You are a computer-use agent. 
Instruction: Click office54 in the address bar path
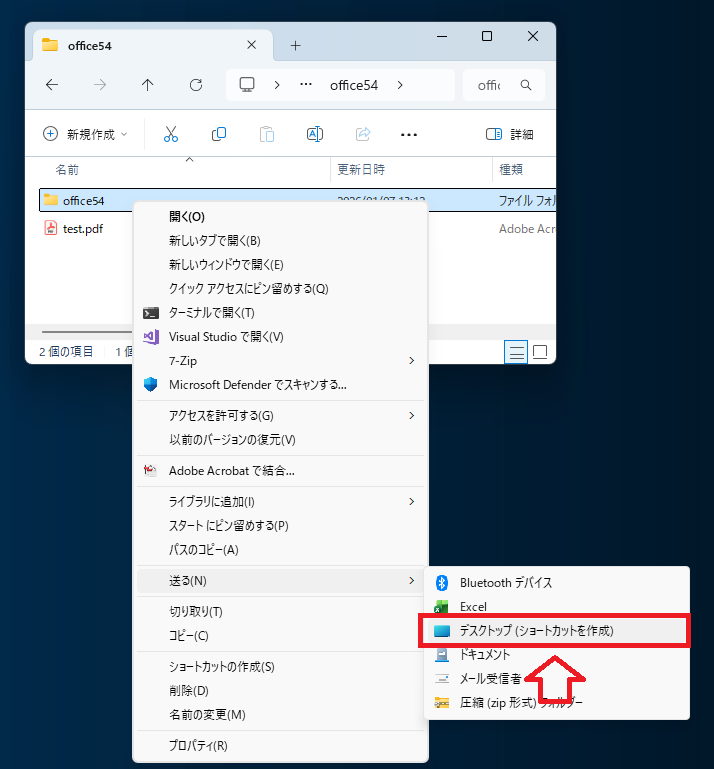[354, 85]
